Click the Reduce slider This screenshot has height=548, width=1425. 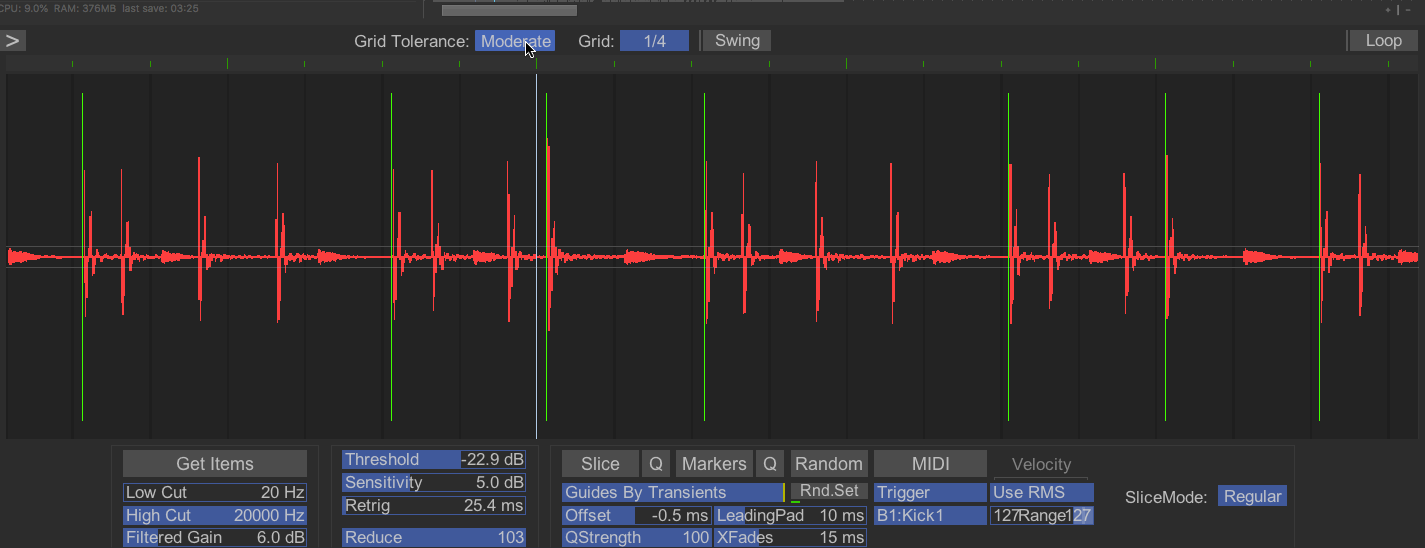click(x=433, y=538)
